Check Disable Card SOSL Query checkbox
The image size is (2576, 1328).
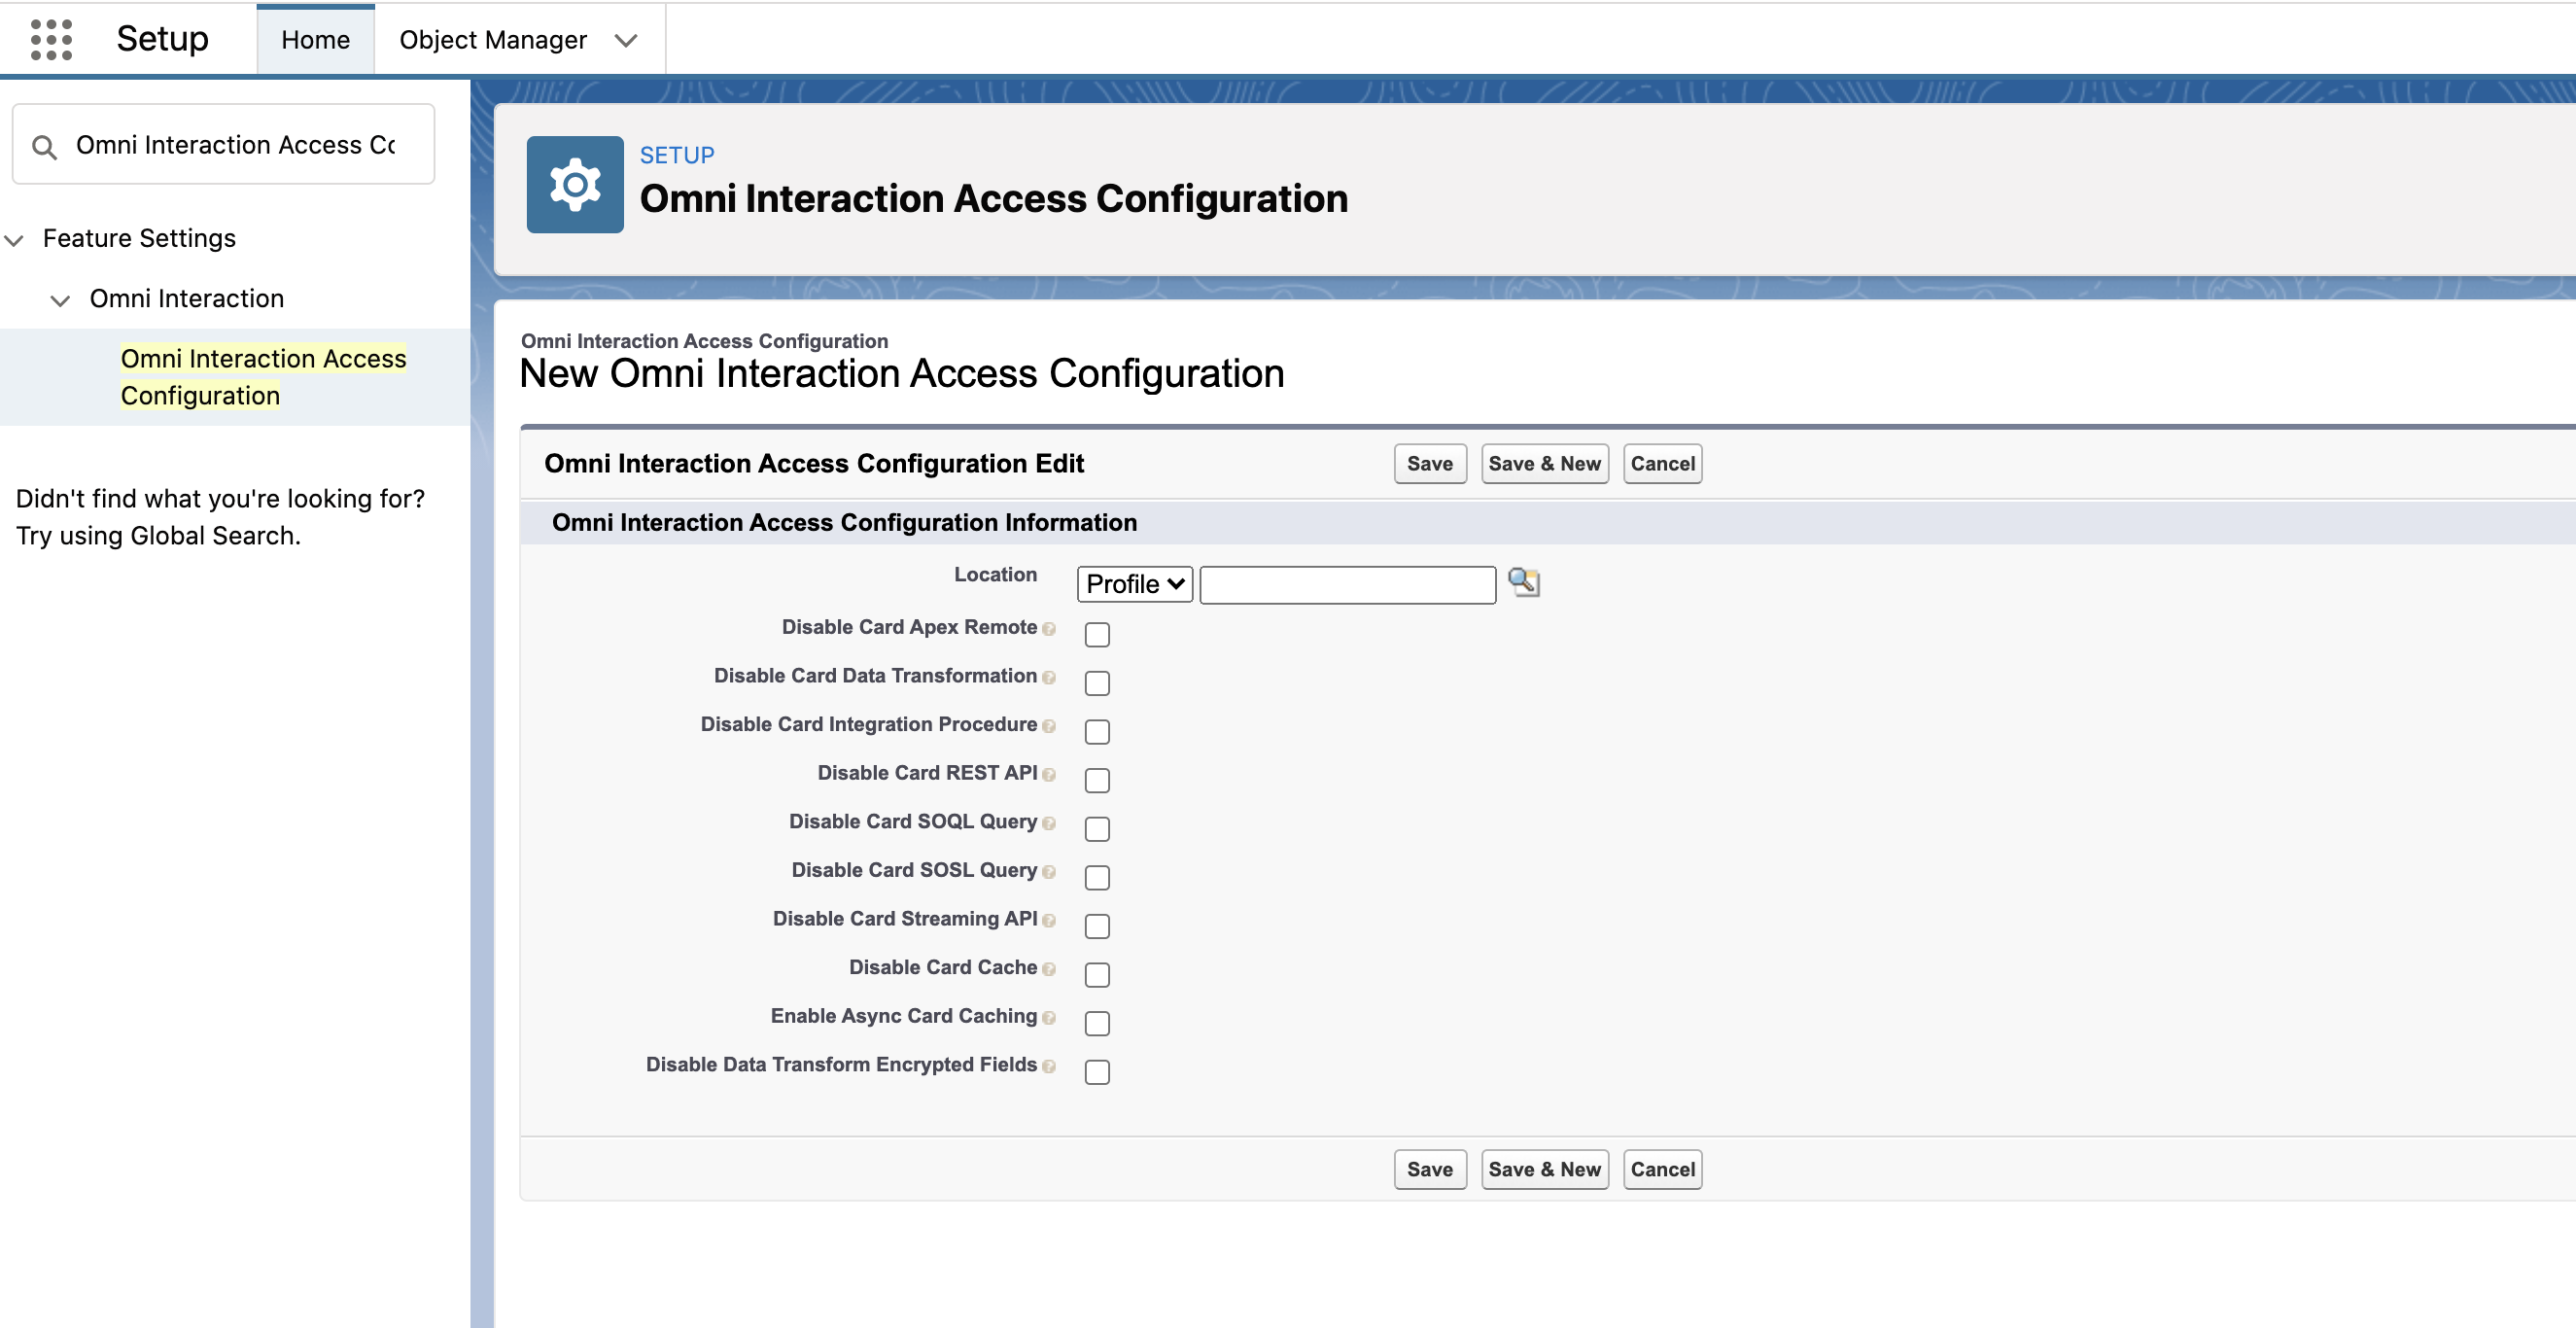click(1097, 877)
